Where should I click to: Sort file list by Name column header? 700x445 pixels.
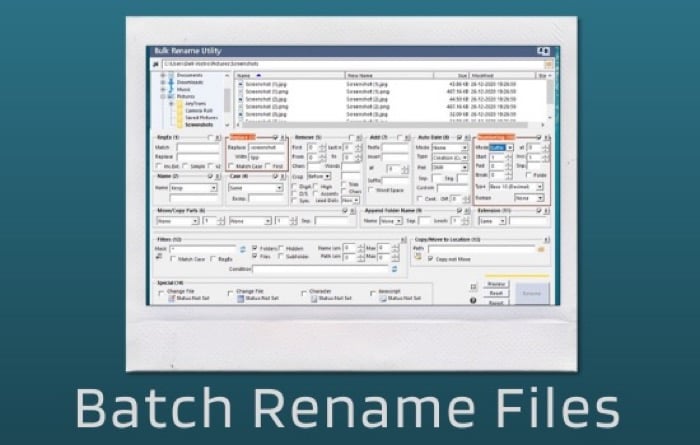point(289,76)
